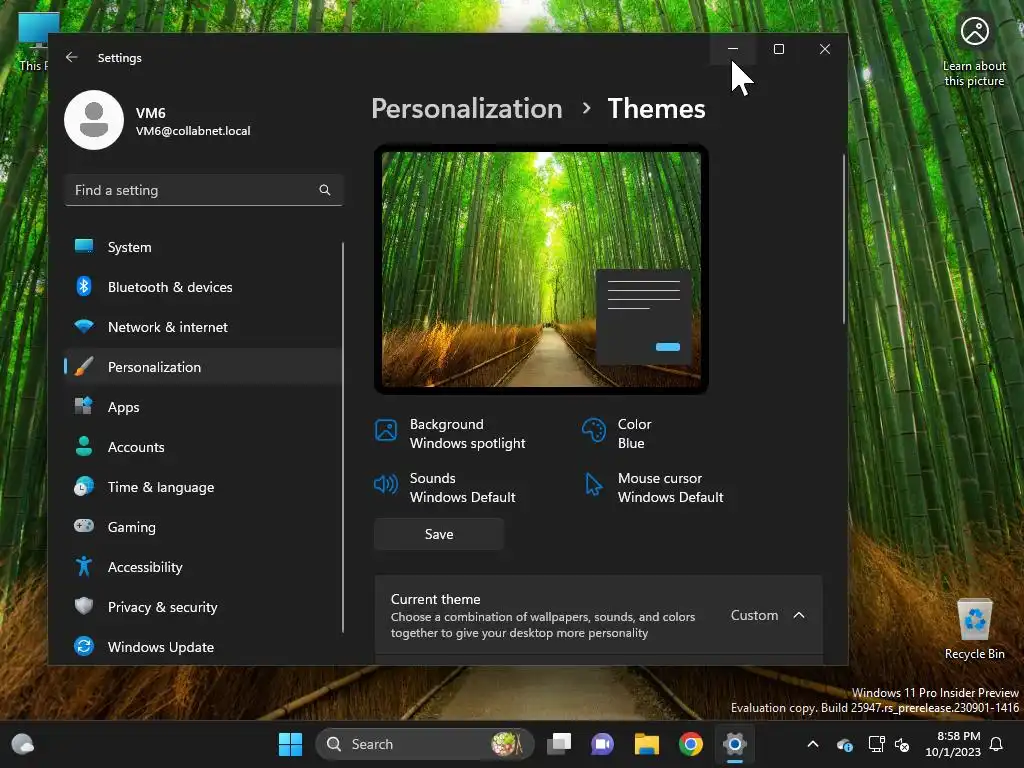Screen dimensions: 1024x768
Task: Open the Windows Start menu
Action: [x=291, y=744]
